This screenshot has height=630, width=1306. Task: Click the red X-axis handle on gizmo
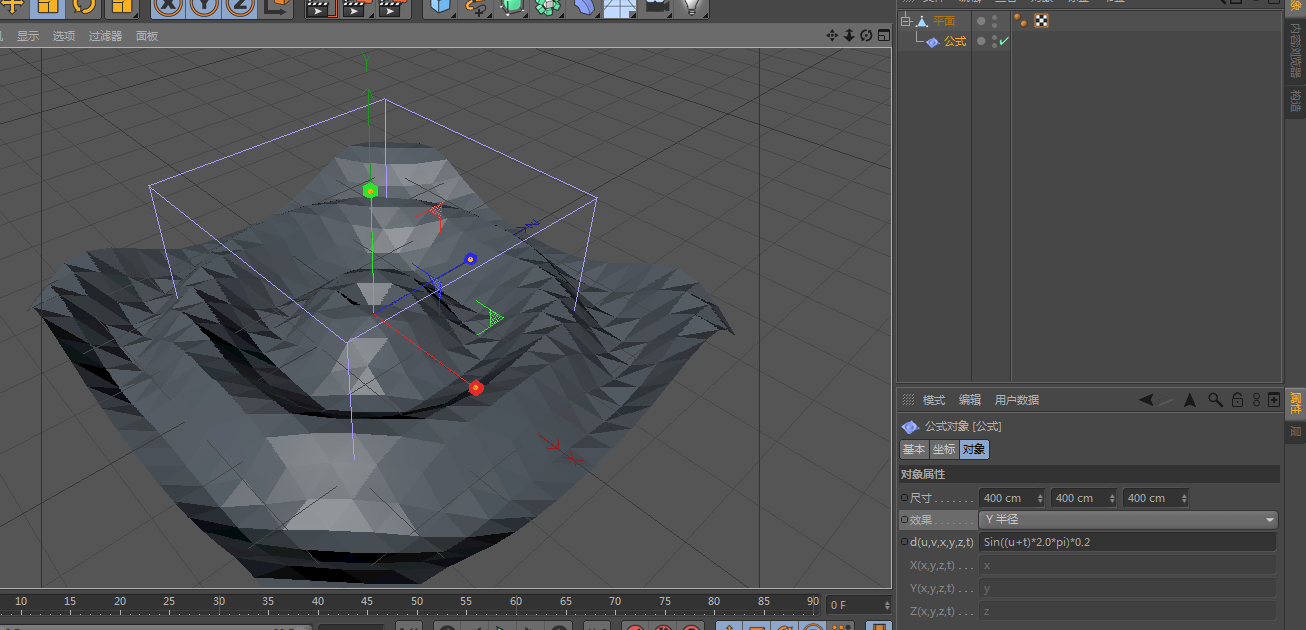(476, 388)
